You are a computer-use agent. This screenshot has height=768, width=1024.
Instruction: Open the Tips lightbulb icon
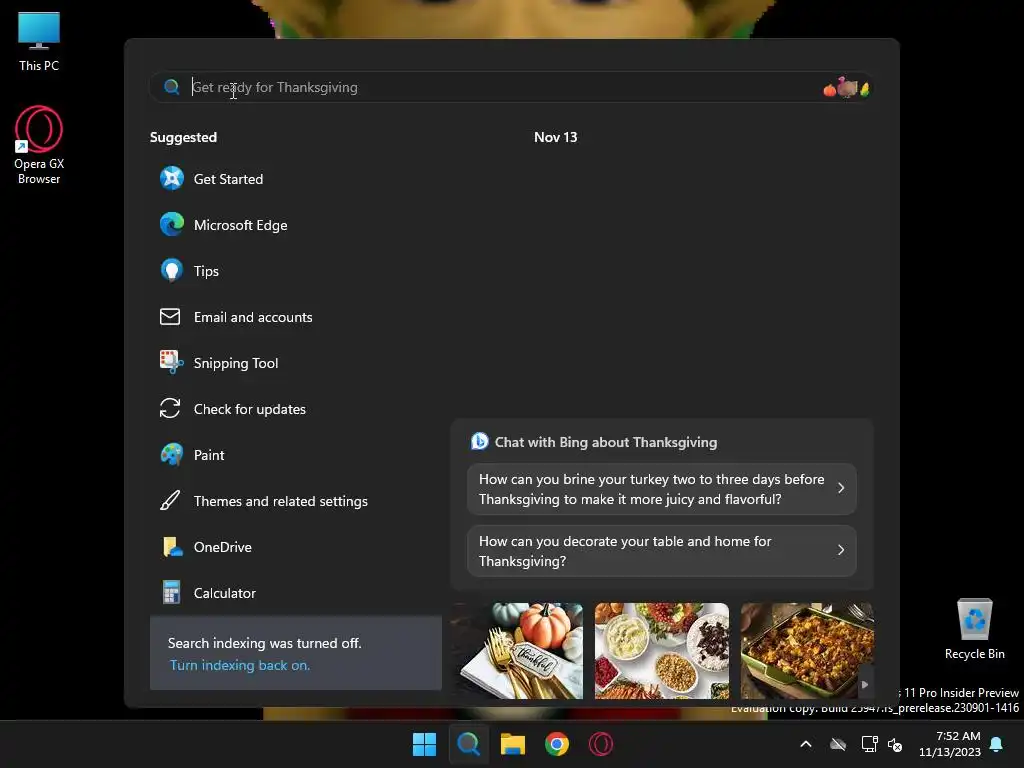[x=172, y=270]
